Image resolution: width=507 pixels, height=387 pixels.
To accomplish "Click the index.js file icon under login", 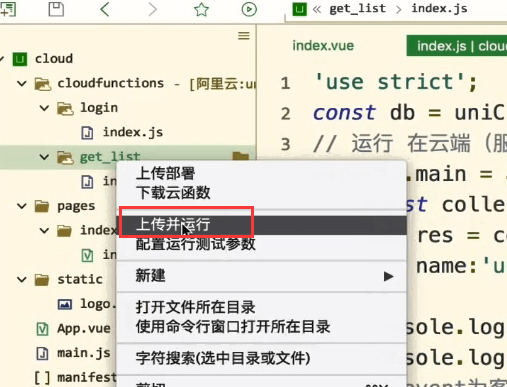I will point(87,133).
